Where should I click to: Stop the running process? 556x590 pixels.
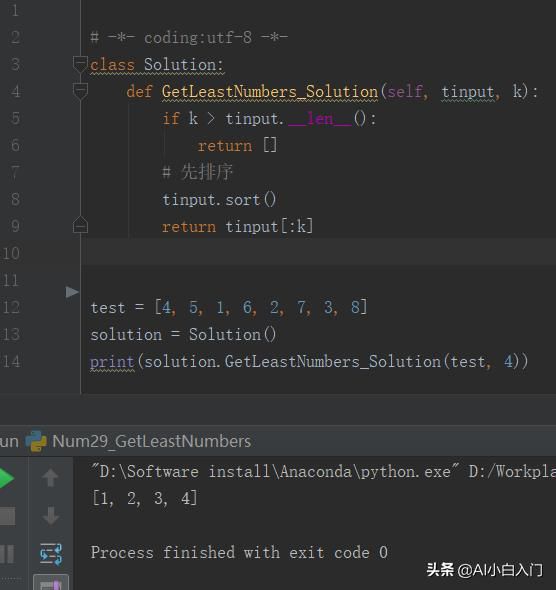pos(7,516)
